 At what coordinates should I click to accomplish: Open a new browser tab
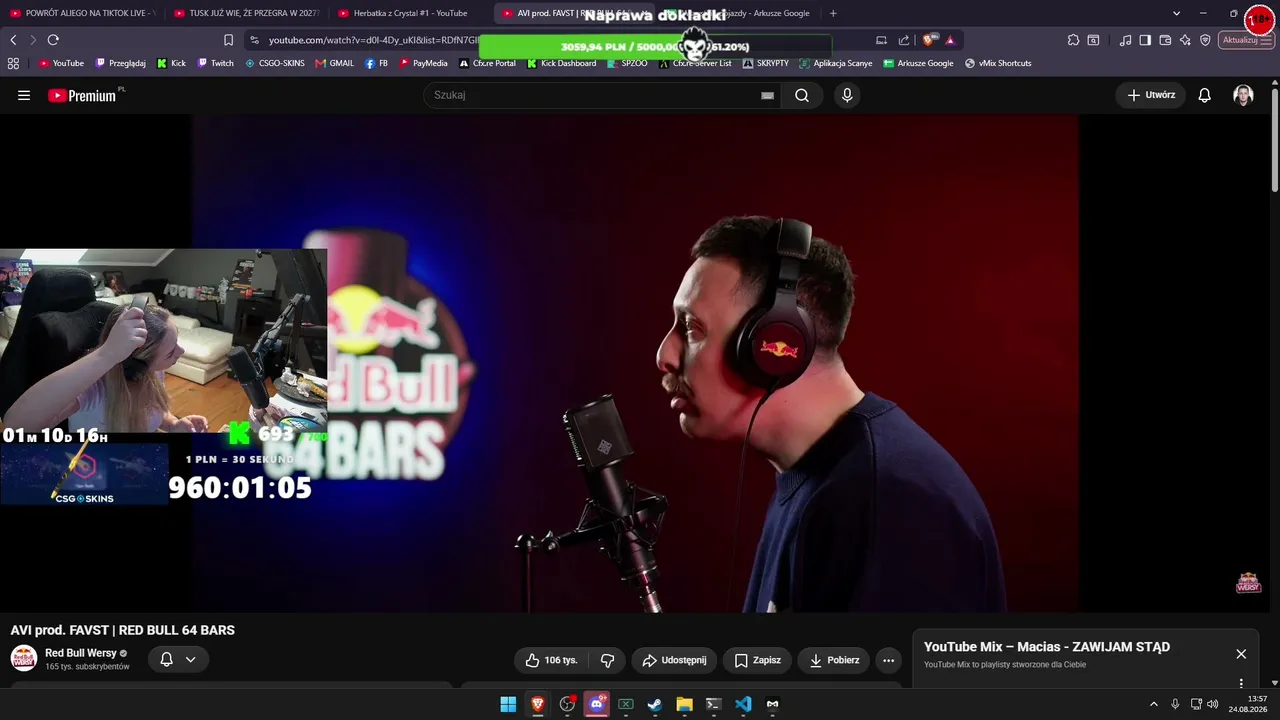833,13
